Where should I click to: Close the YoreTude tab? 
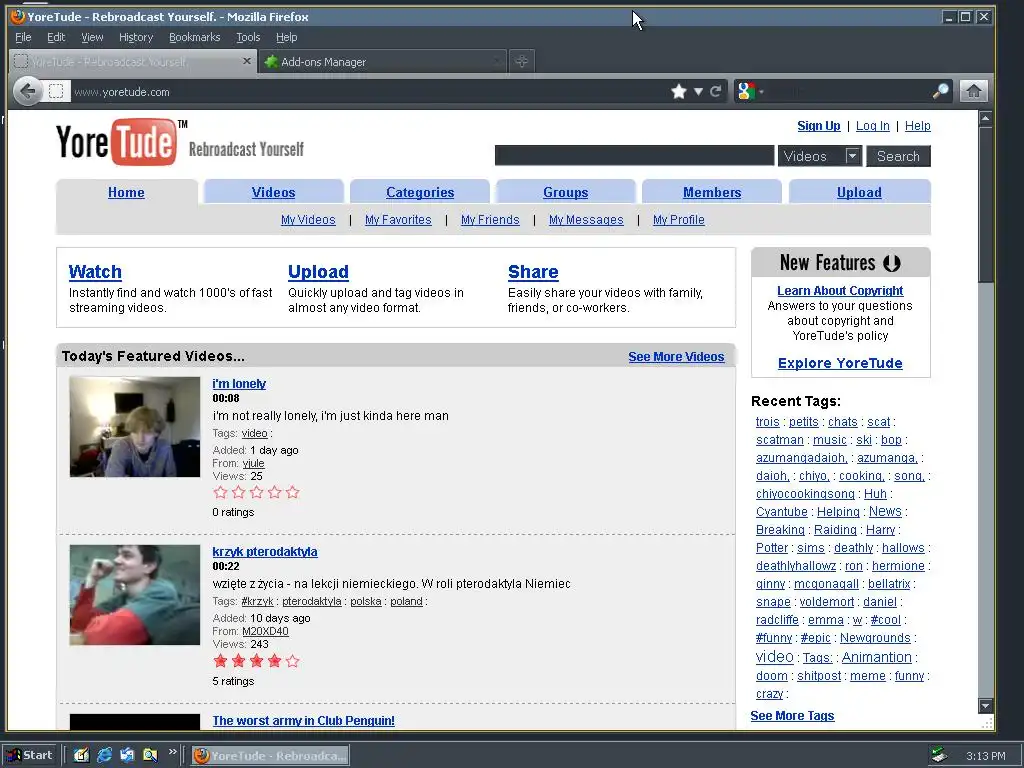(x=246, y=61)
